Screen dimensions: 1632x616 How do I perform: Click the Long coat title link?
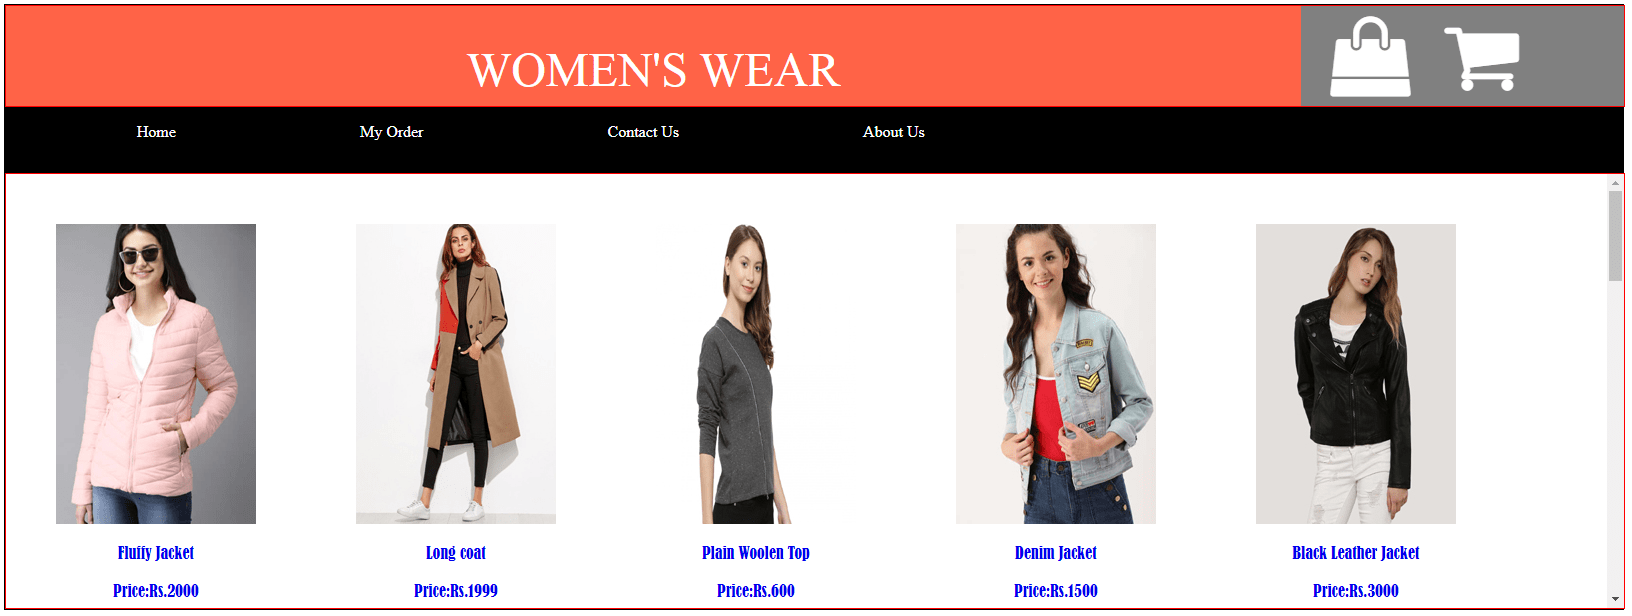pos(456,553)
